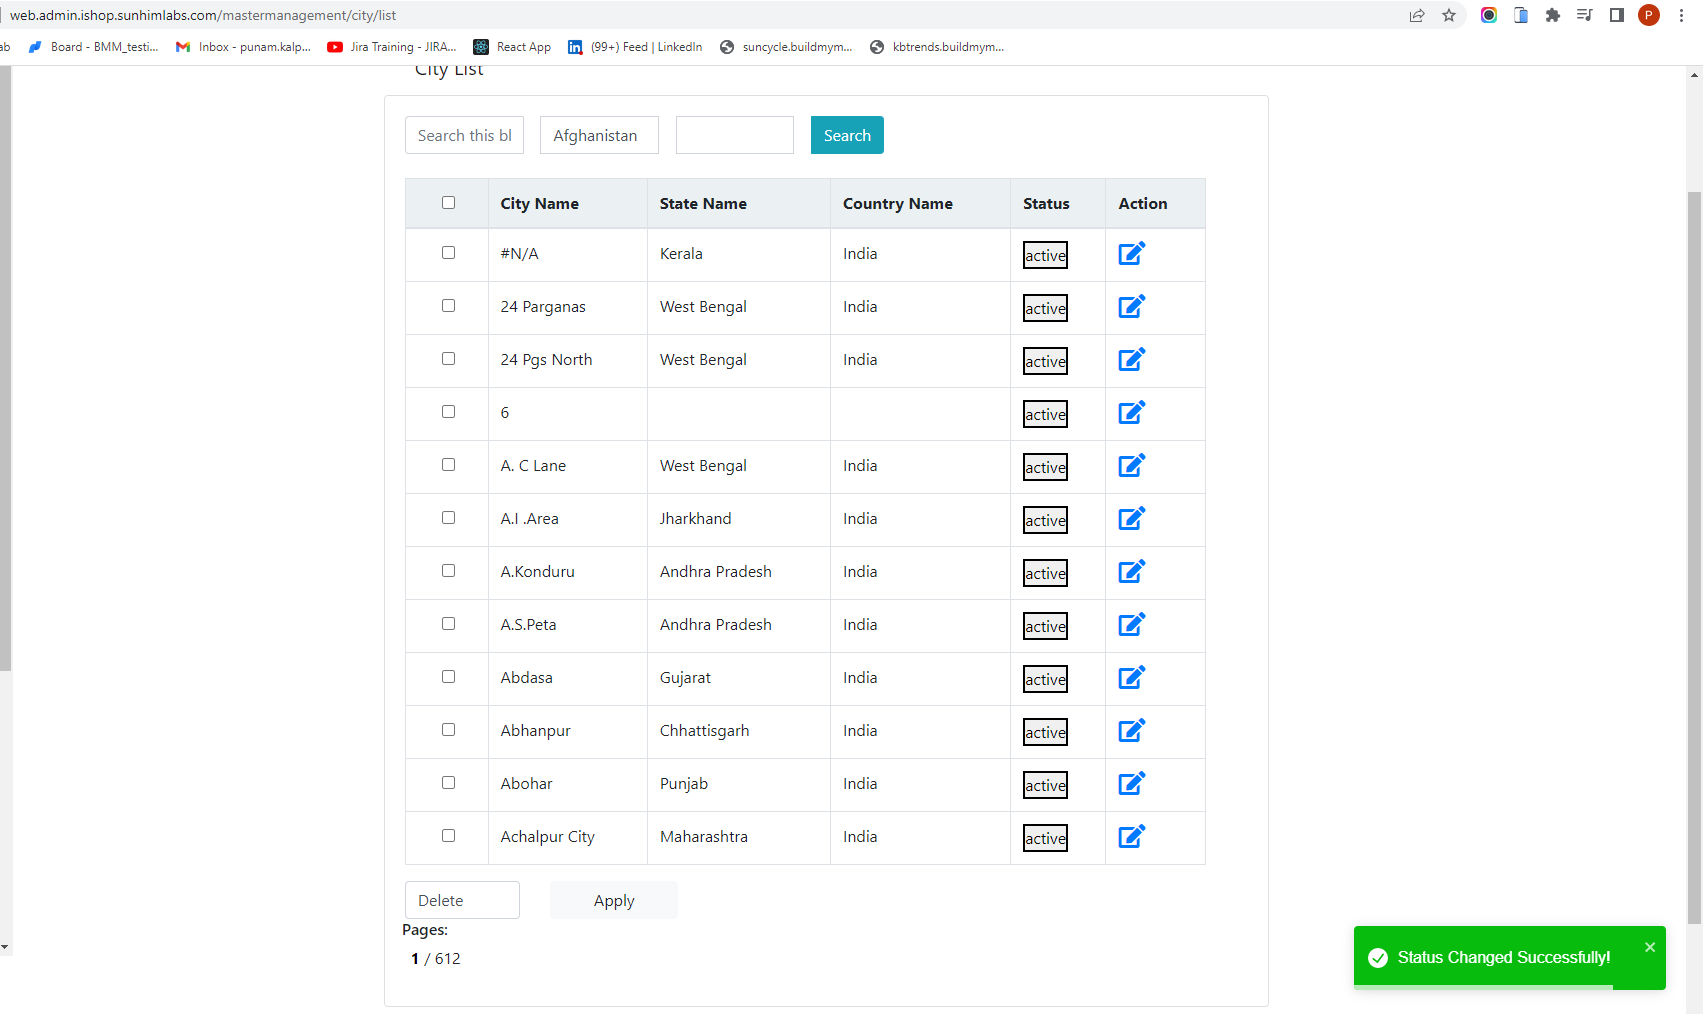Edit the 24 Pgs North row
Viewport: 1703px width, 1014px height.
(x=1131, y=360)
